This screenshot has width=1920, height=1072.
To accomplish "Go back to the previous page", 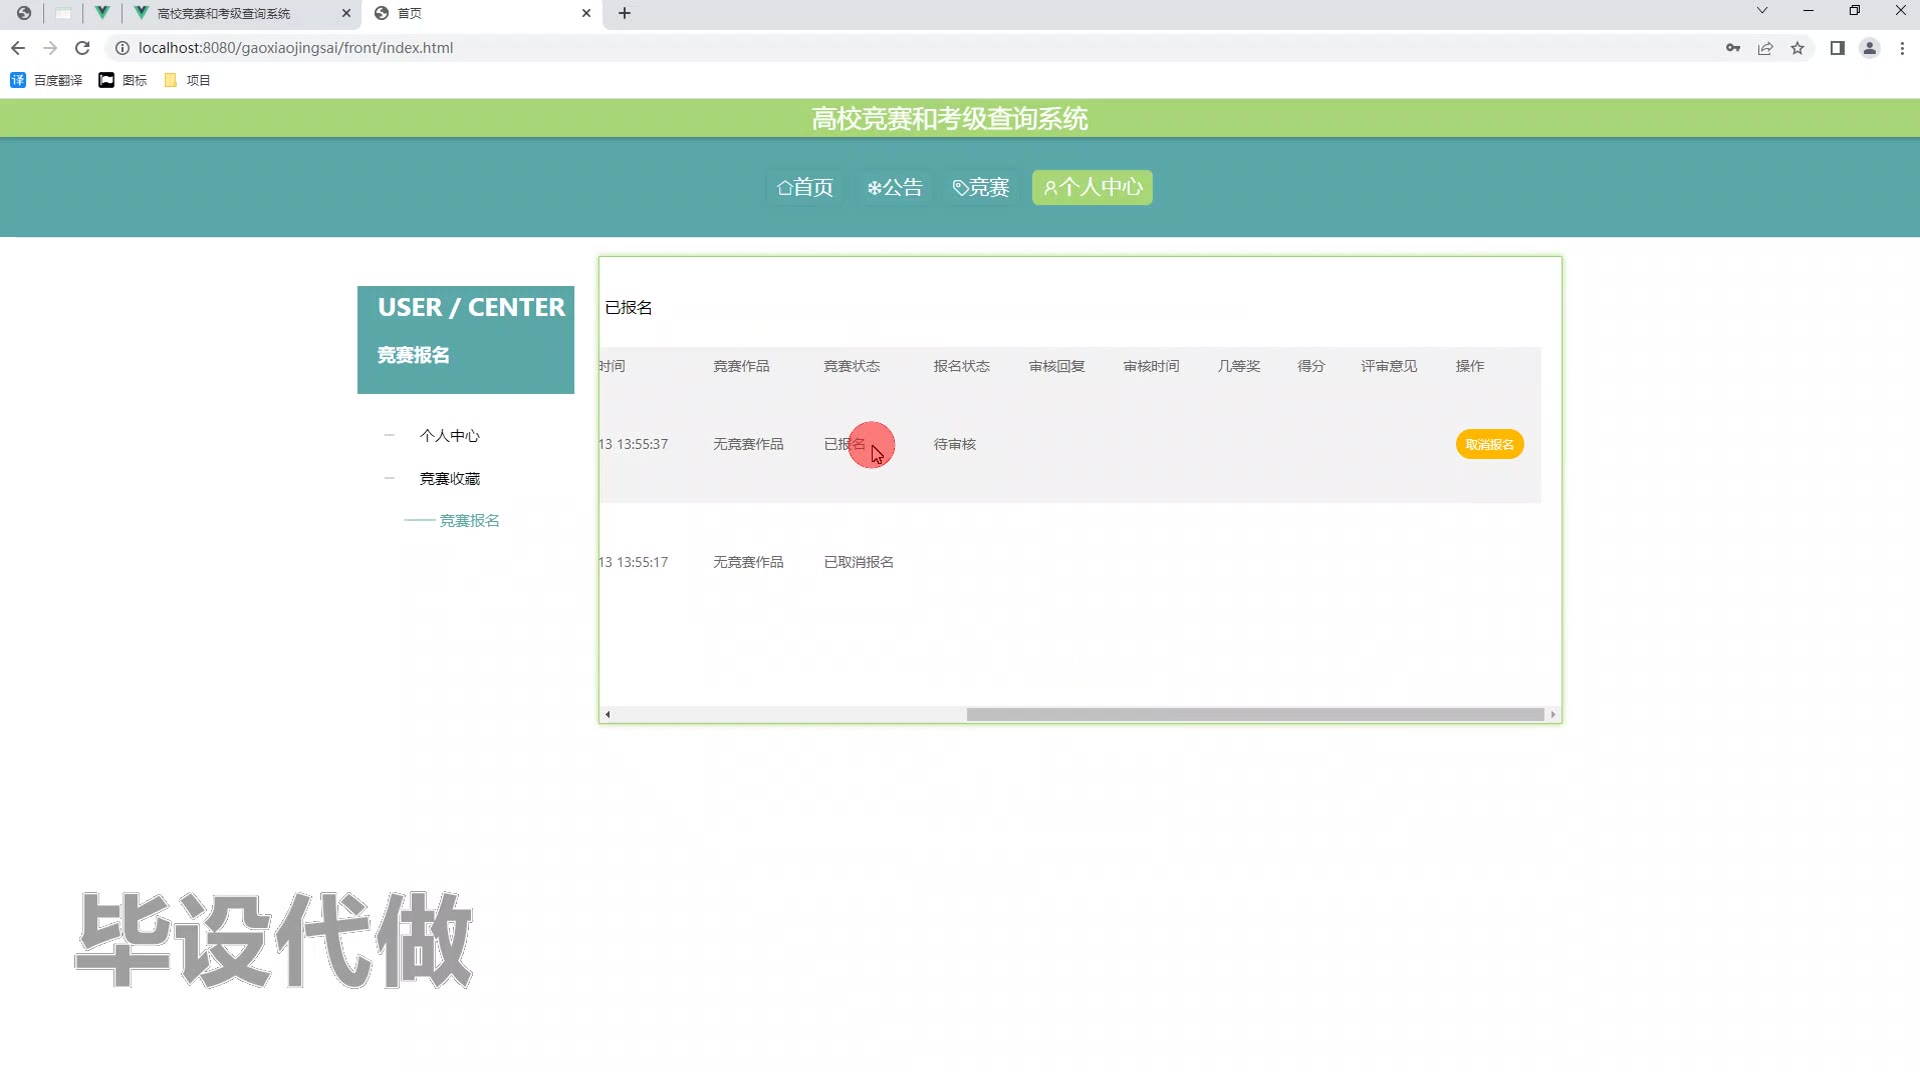I will pos(18,48).
